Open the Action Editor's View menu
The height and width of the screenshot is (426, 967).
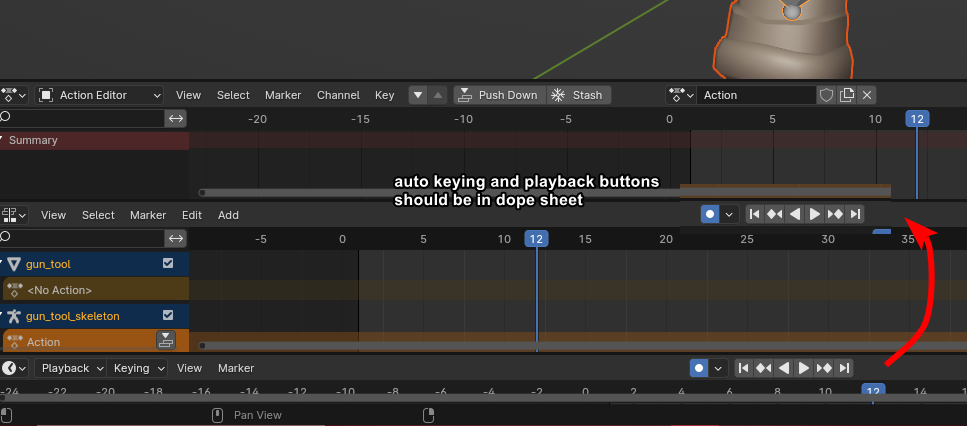click(188, 95)
